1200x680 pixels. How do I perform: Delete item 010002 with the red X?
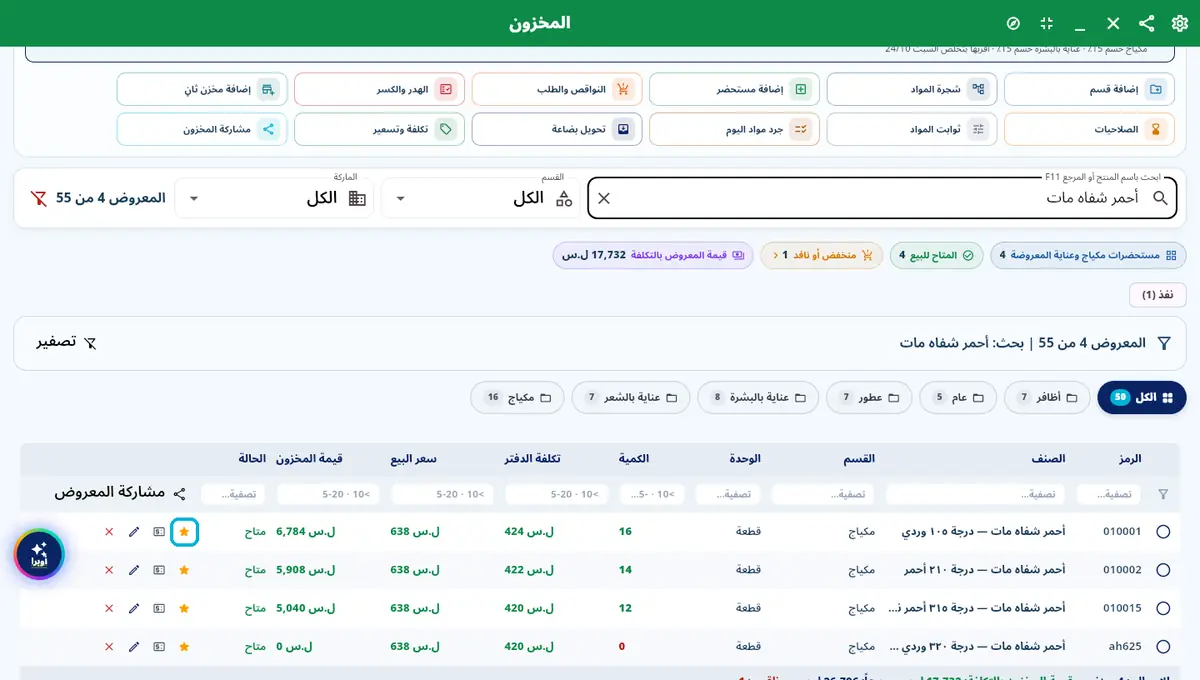pyautogui.click(x=109, y=570)
